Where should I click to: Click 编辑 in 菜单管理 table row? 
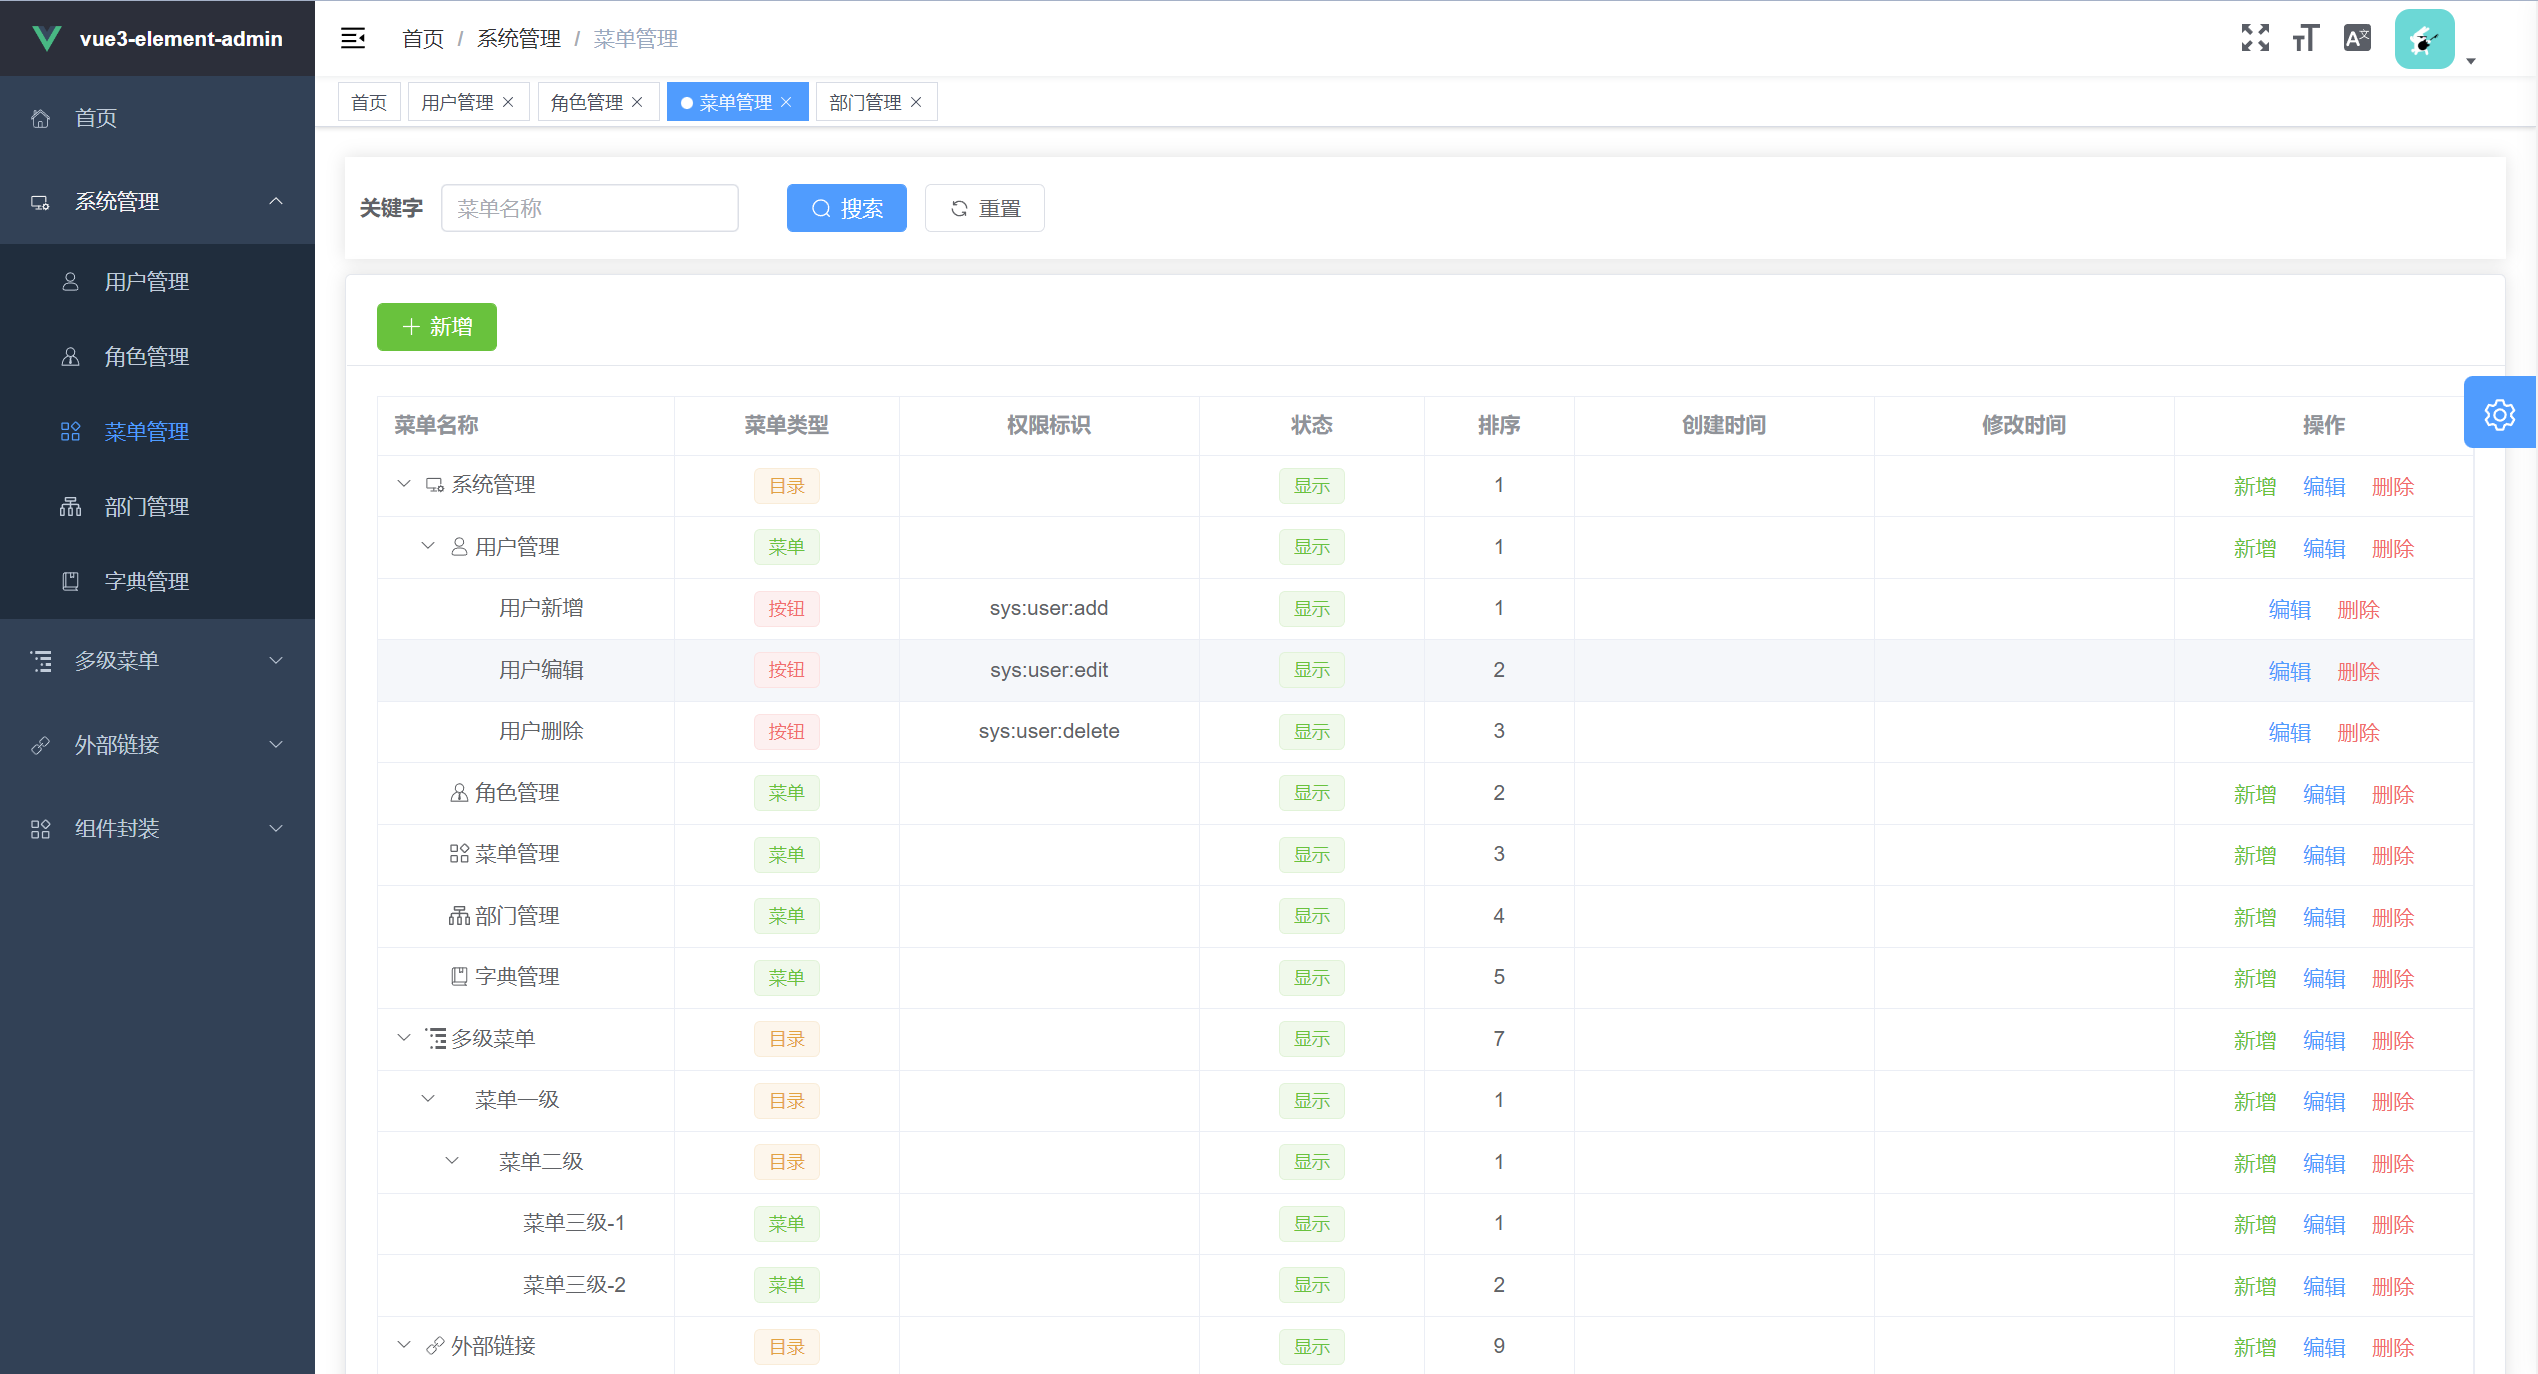(x=2324, y=856)
